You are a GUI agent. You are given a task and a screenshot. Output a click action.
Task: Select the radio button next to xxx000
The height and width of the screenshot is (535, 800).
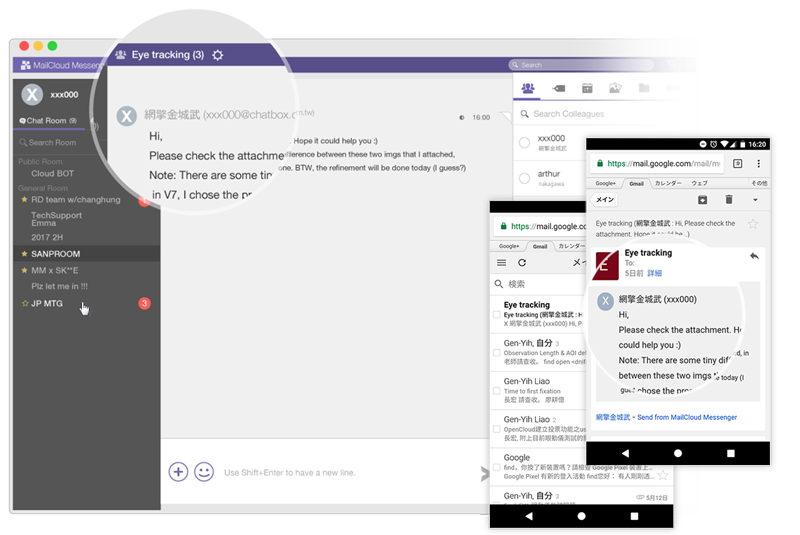point(525,143)
